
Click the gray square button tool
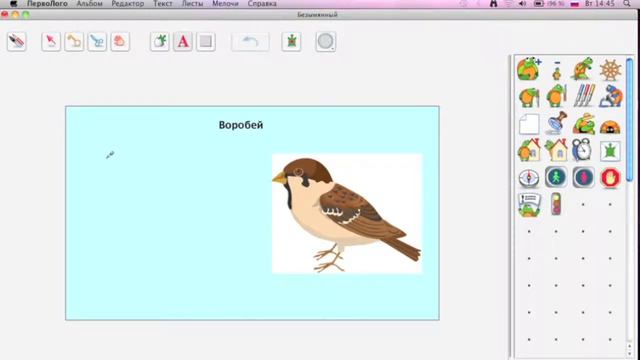pyautogui.click(x=206, y=42)
